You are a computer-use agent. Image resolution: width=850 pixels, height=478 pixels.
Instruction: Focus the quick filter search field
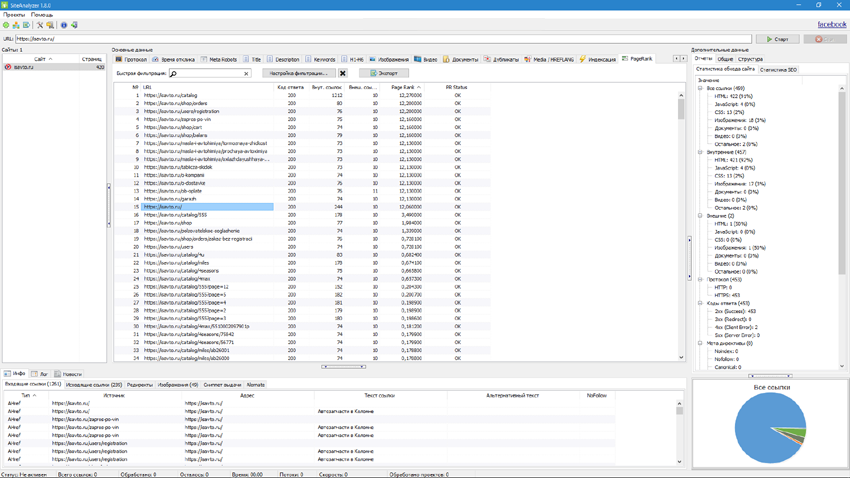pos(210,73)
